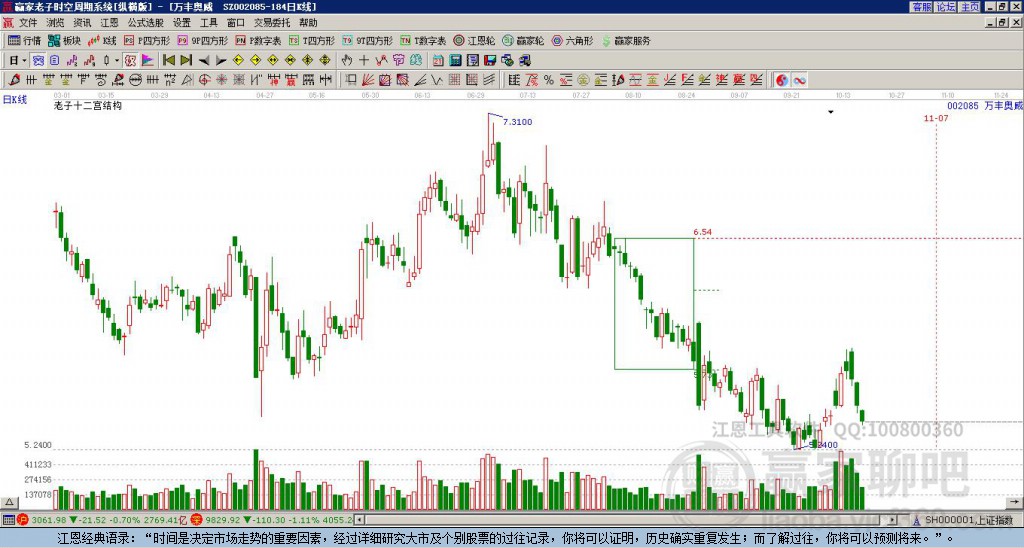
Task: Open the 江恩轮 Gann wheel
Action: click(x=474, y=40)
